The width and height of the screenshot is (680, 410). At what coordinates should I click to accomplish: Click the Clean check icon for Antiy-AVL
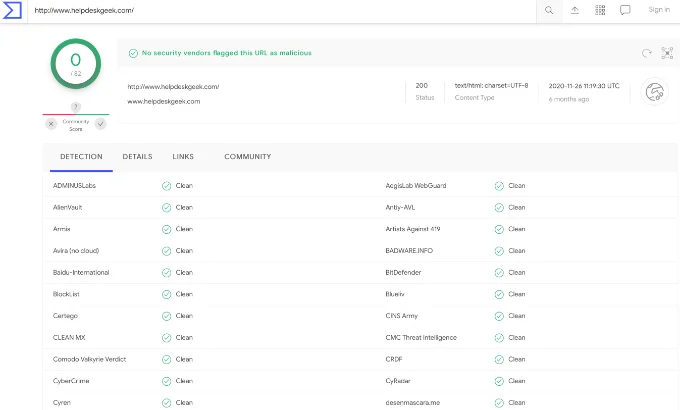[499, 208]
